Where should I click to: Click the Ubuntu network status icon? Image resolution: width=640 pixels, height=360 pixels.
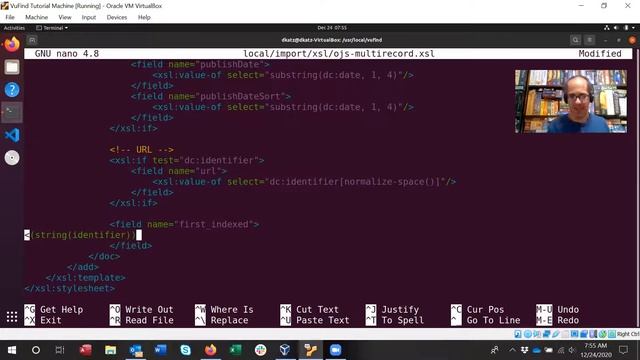coord(607,28)
